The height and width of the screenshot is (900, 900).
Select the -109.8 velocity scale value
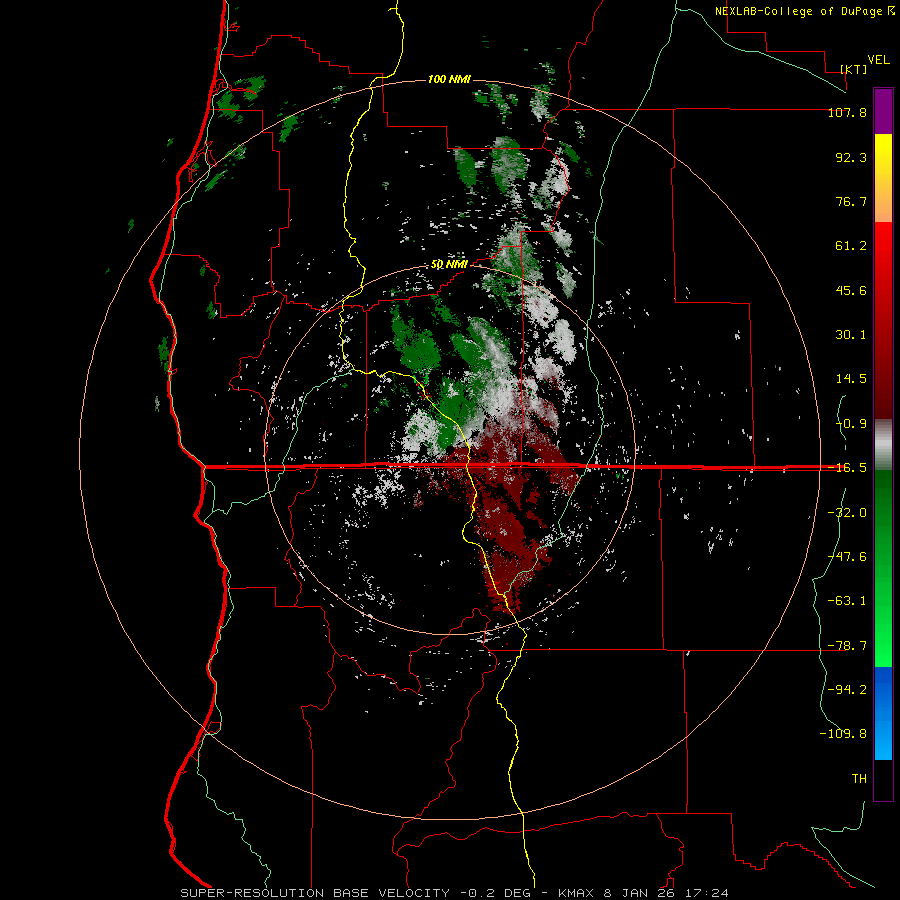coord(843,734)
